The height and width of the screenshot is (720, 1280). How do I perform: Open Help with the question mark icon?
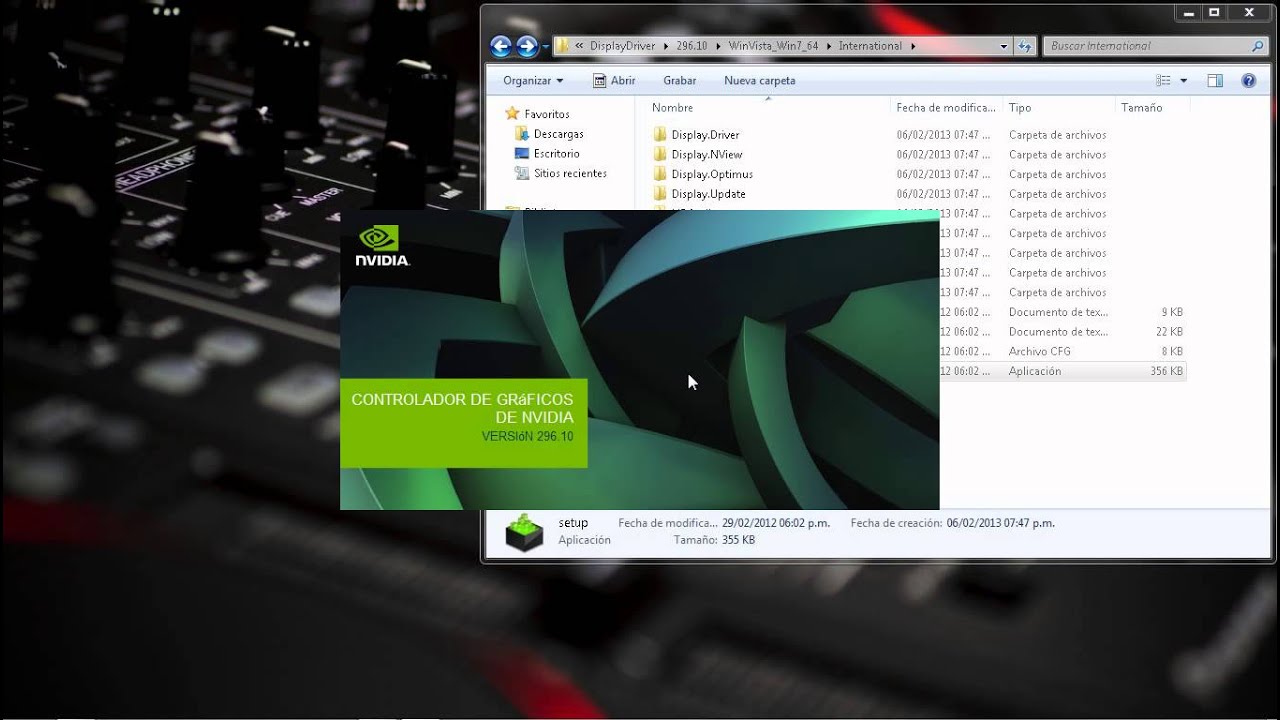(x=1248, y=80)
